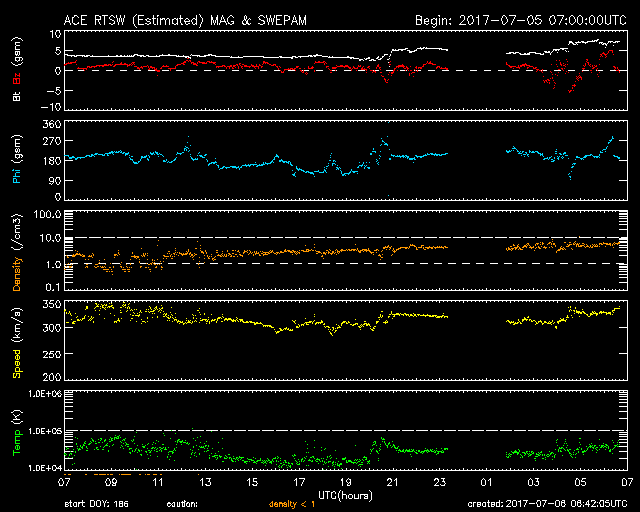Select the created: 2017-07-06 06:42:05UTC text

pos(547,504)
